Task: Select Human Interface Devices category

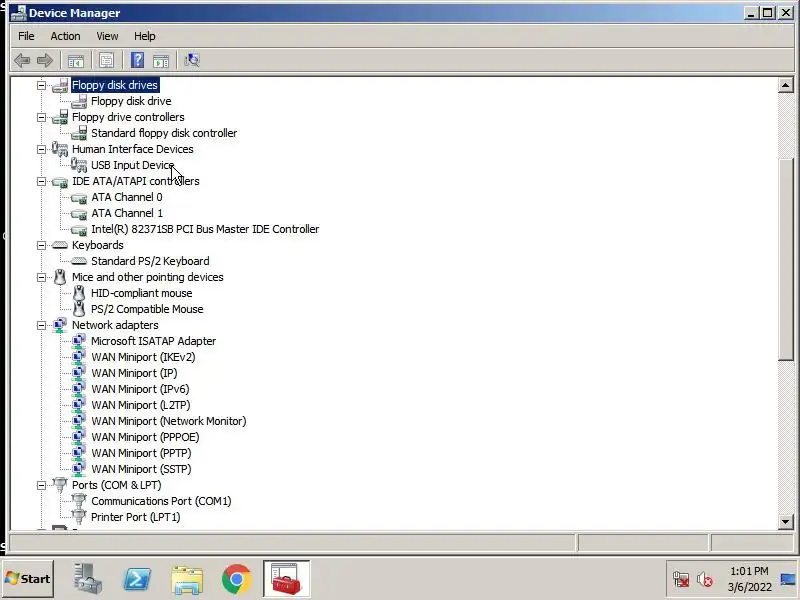Action: tap(132, 149)
